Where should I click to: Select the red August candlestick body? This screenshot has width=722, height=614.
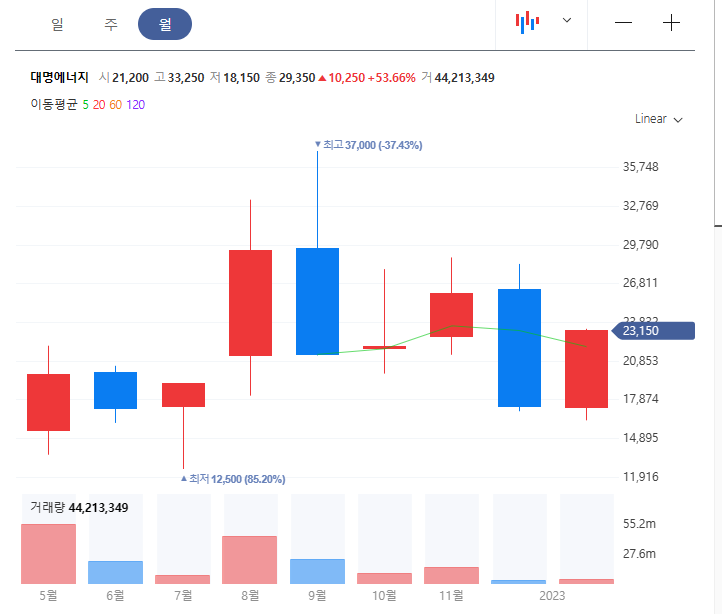pos(250,303)
